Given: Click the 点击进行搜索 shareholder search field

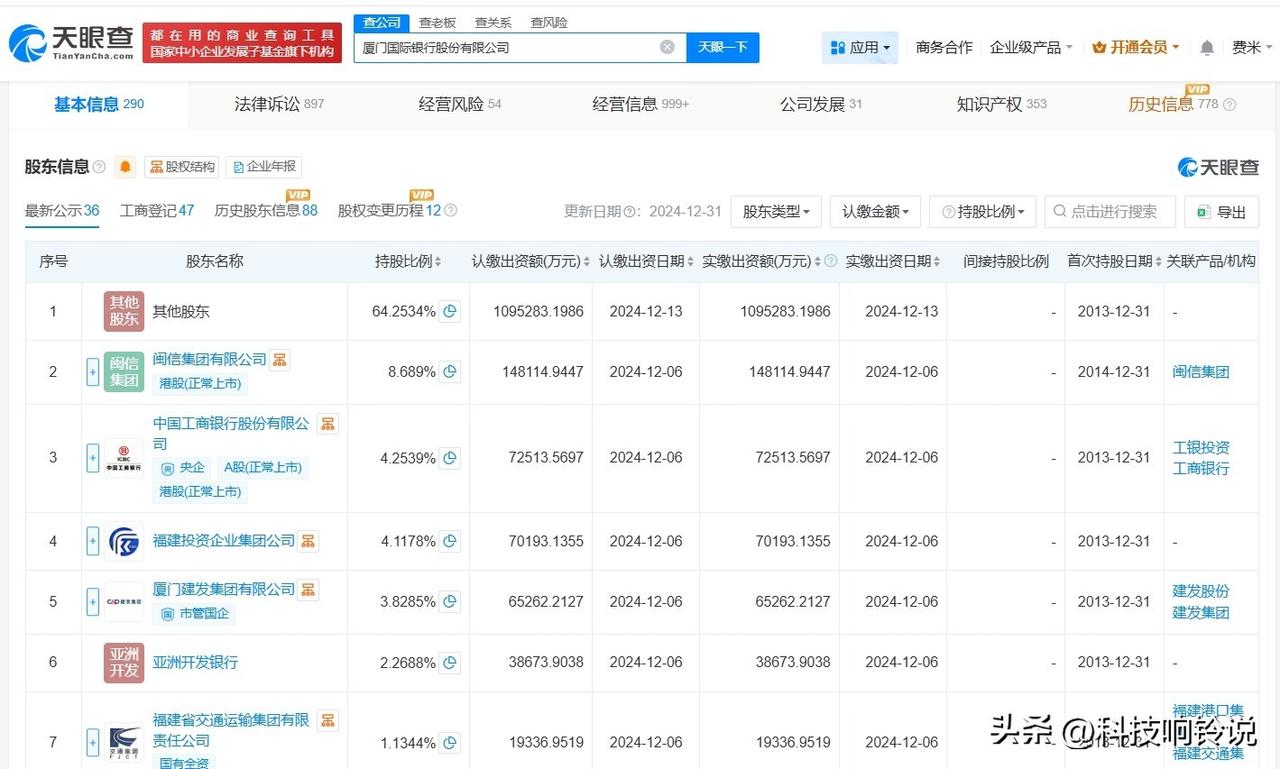Looking at the screenshot, I should (x=1111, y=212).
